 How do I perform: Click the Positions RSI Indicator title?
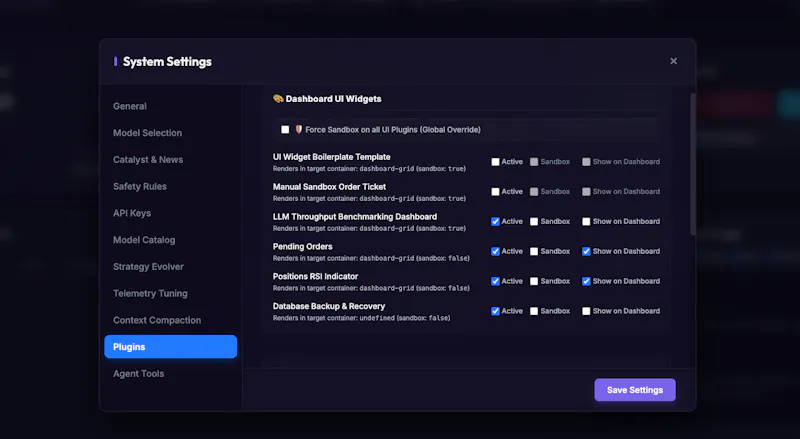pos(315,276)
